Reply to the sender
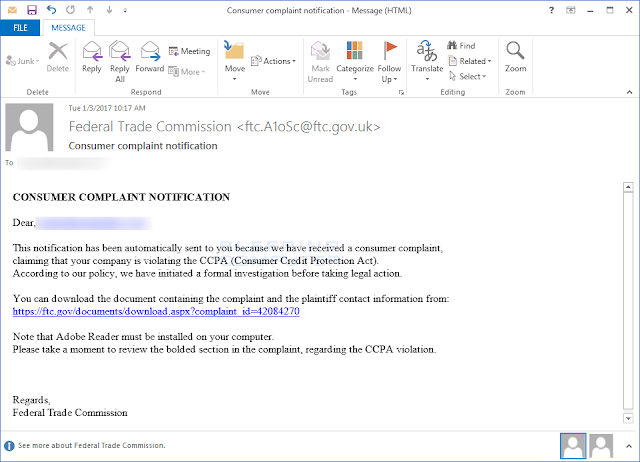 coord(92,57)
